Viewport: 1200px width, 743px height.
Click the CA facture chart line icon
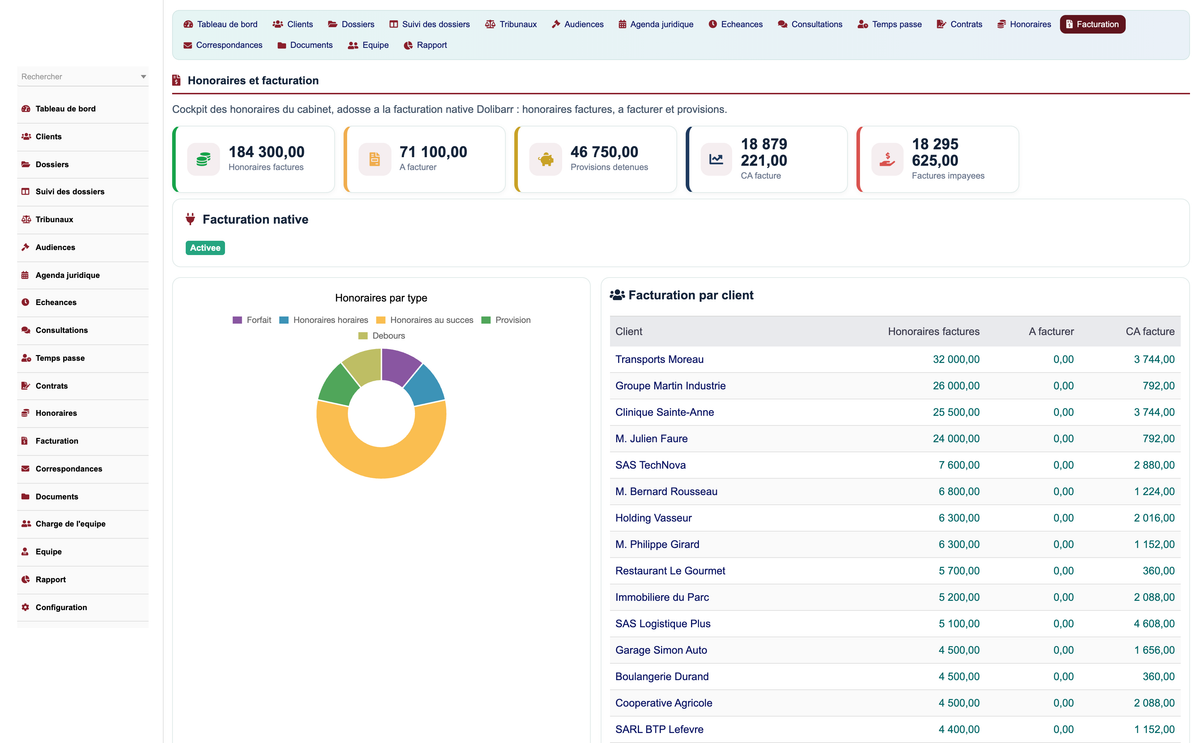pyautogui.click(x=716, y=159)
